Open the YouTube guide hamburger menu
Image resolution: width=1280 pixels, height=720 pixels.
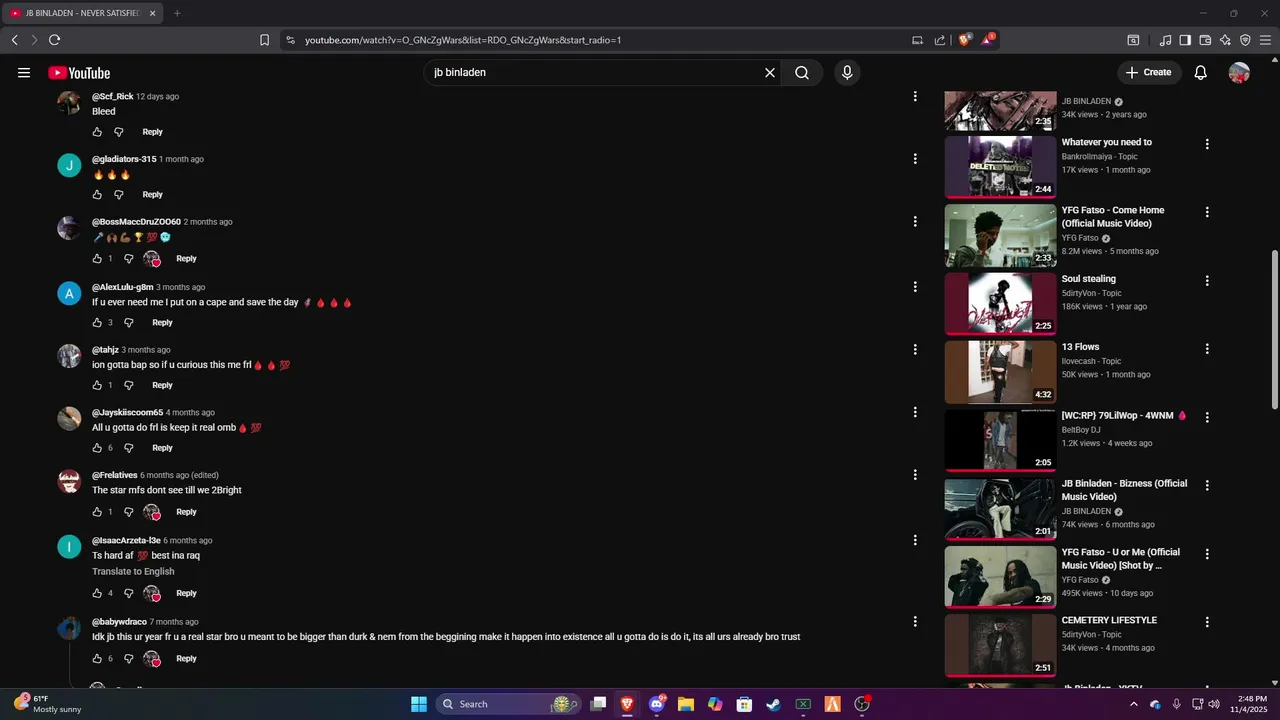point(24,73)
